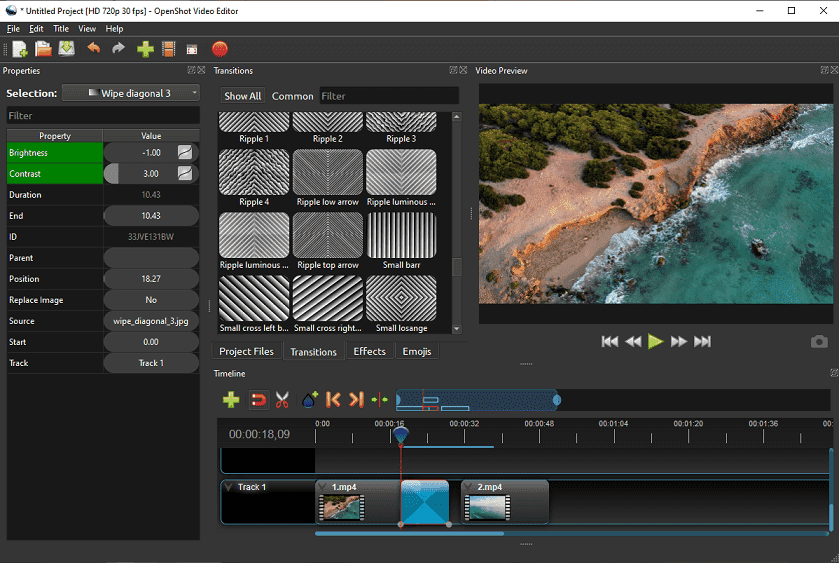Export video with red circle button
This screenshot has height=563, width=839.
click(x=219, y=49)
